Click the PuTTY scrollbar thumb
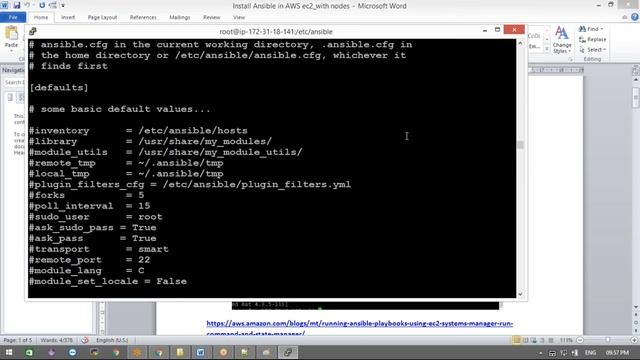Image resolution: width=640 pixels, height=360 pixels. click(x=520, y=144)
